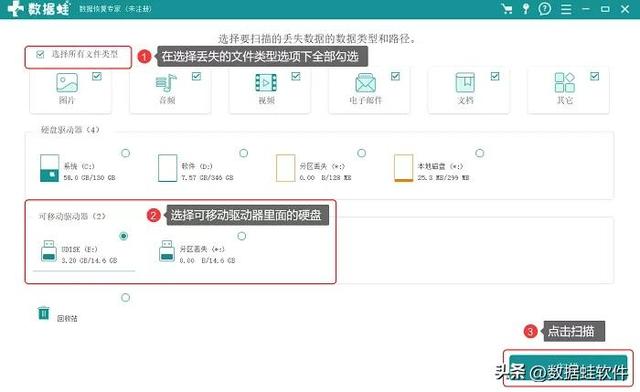Click the scan button at bottom right
This screenshot has width=640, height=392.
click(568, 368)
